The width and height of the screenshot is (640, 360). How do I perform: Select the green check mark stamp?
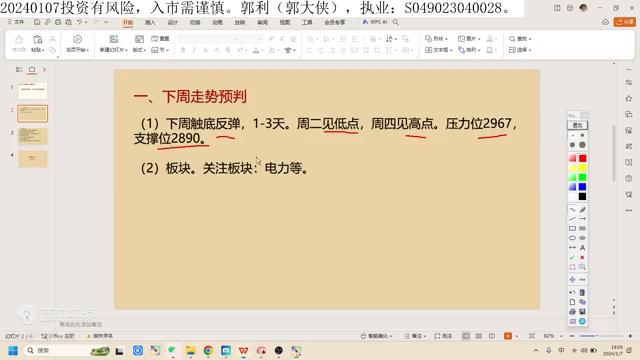(x=573, y=257)
